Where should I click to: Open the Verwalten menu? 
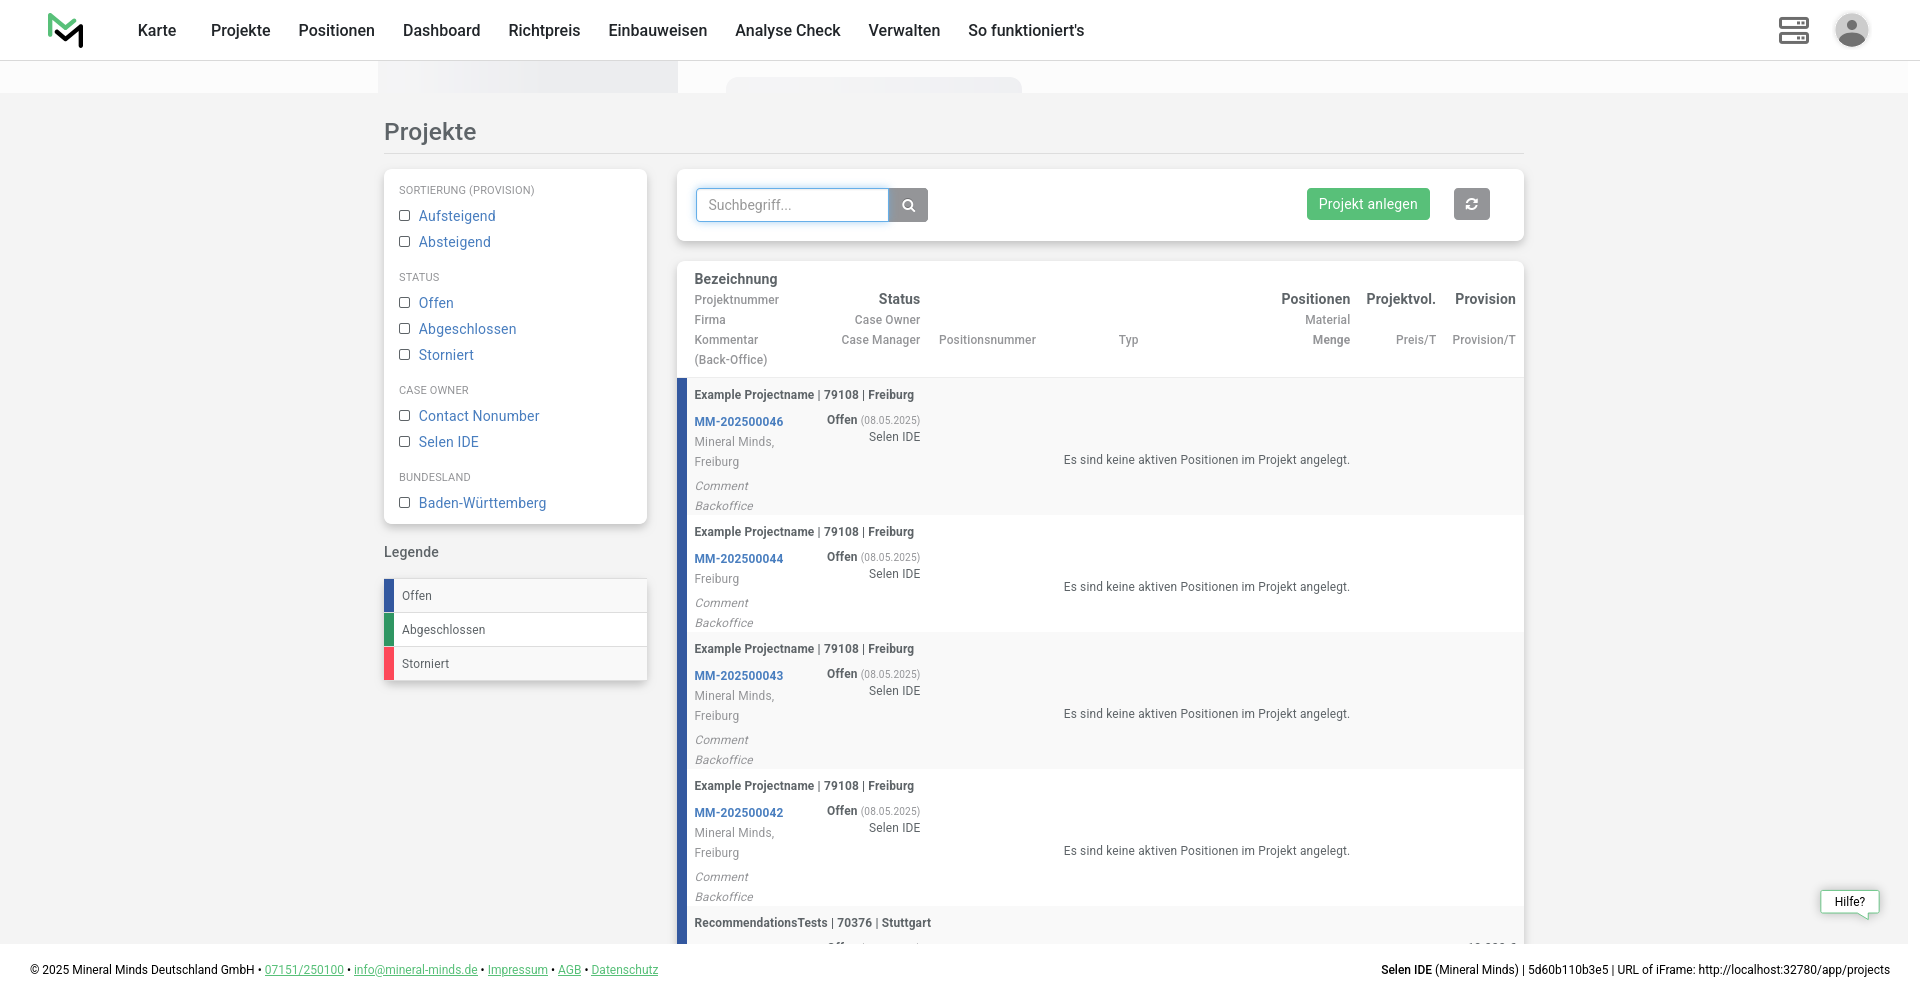click(904, 30)
